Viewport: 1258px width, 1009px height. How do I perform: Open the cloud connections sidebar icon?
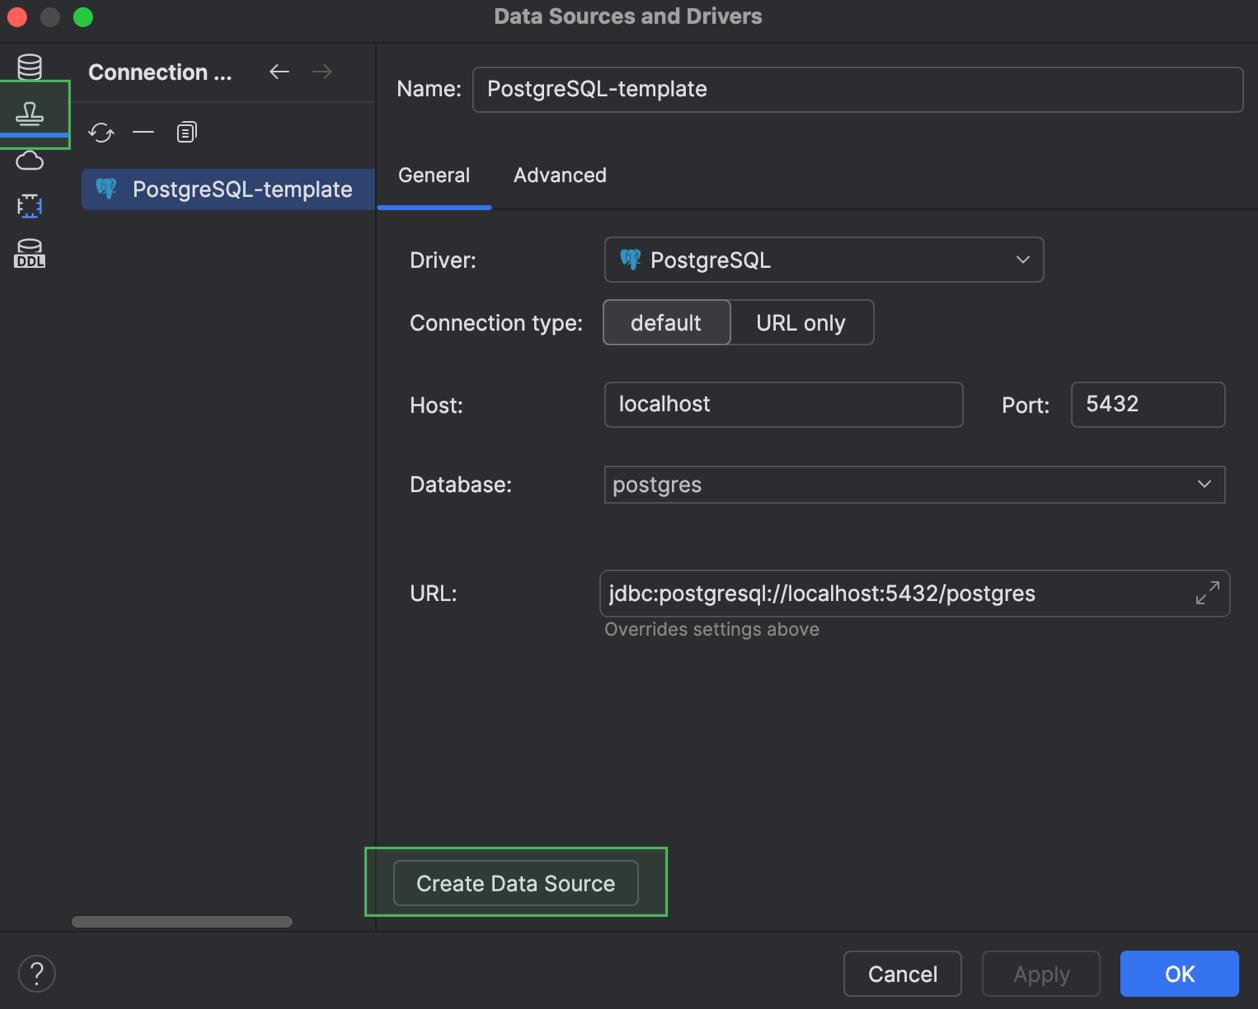(x=30, y=160)
